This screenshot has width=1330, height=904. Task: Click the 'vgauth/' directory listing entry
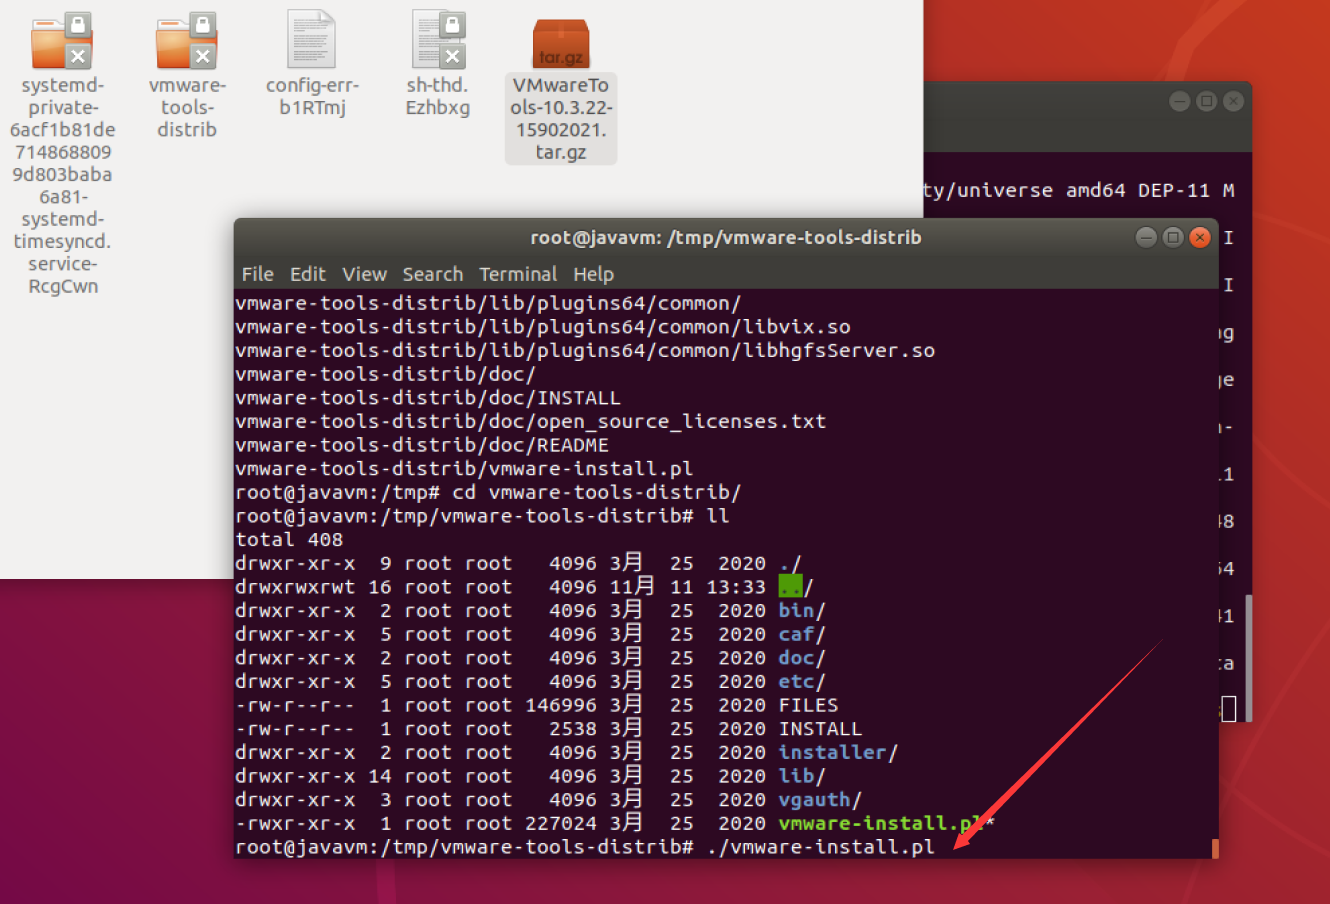pyautogui.click(x=820, y=800)
